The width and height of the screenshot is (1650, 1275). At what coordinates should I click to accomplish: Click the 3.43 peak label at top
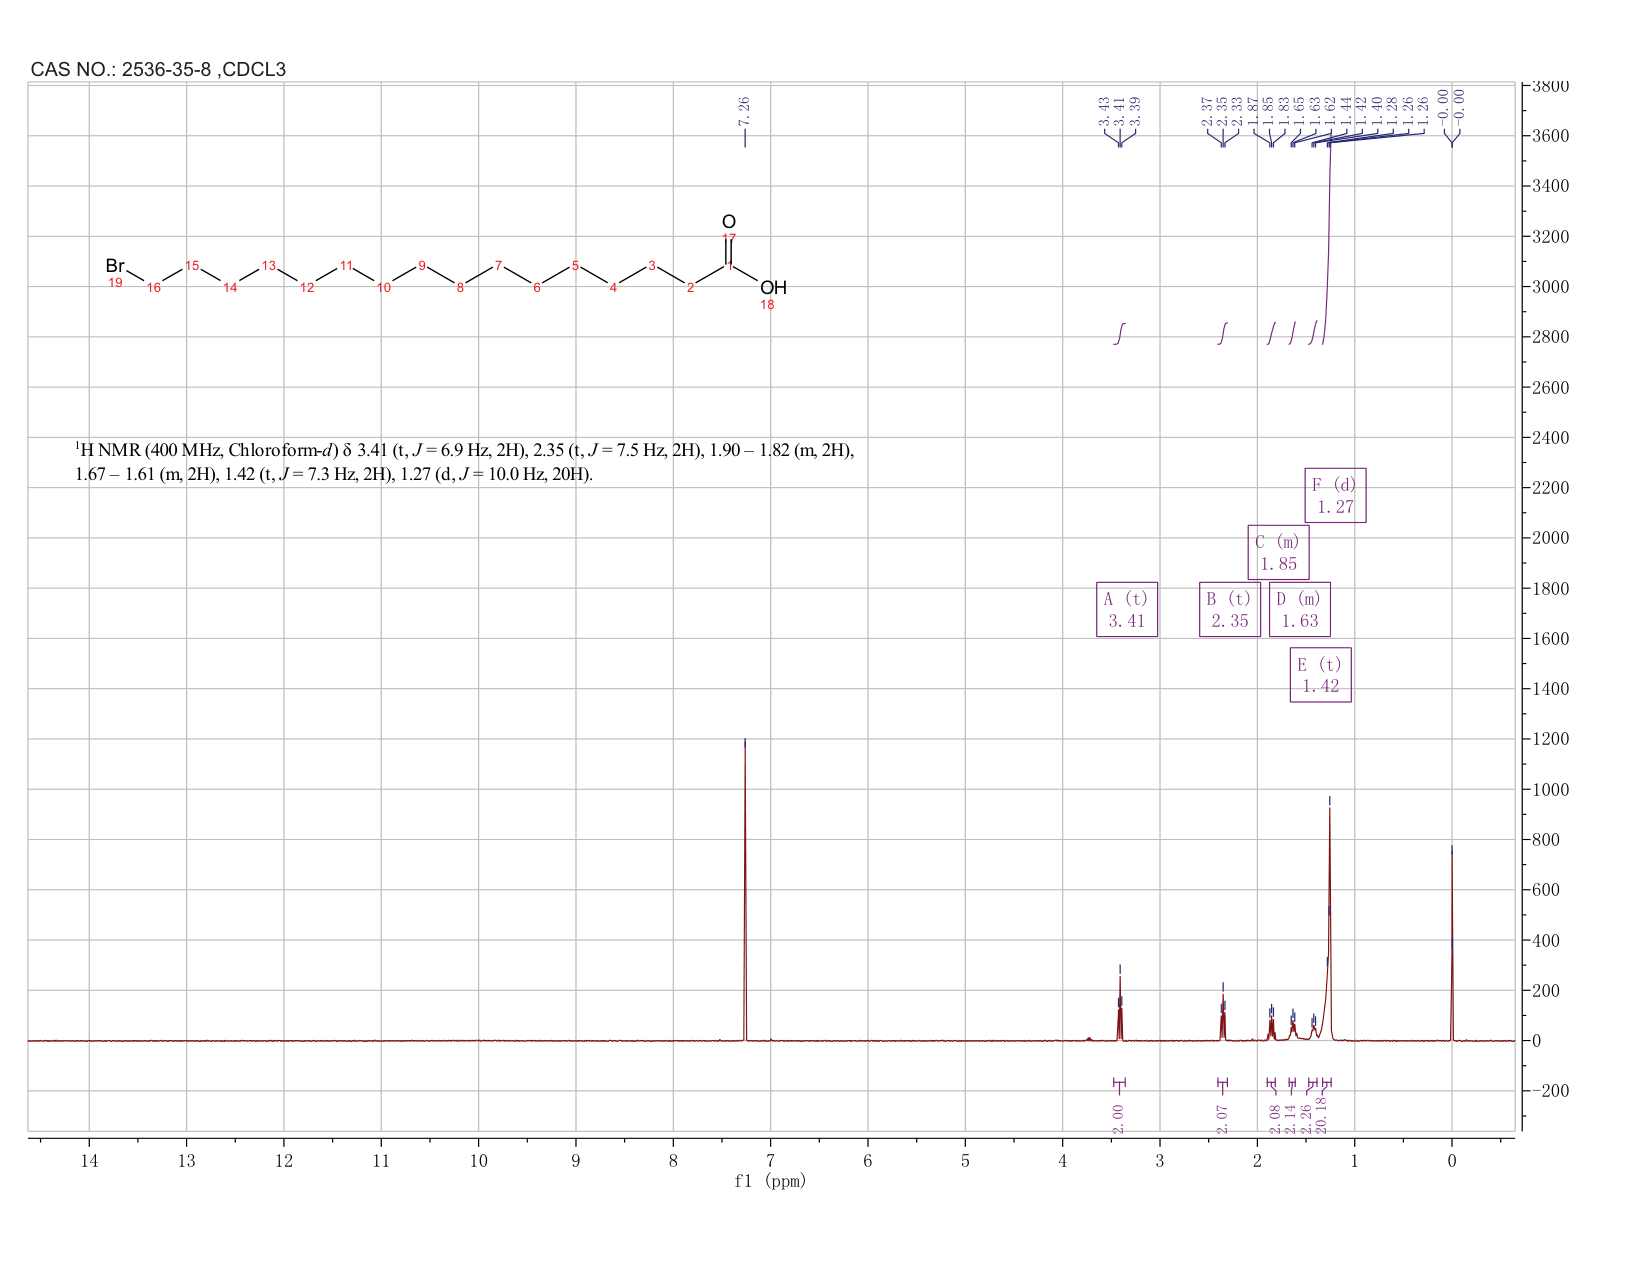point(1104,111)
